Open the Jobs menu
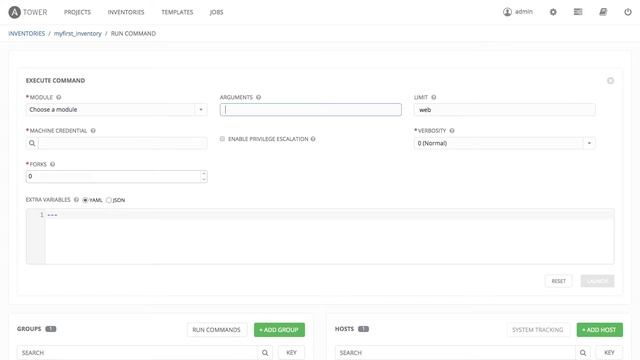The height and width of the screenshot is (360, 640). (x=216, y=12)
